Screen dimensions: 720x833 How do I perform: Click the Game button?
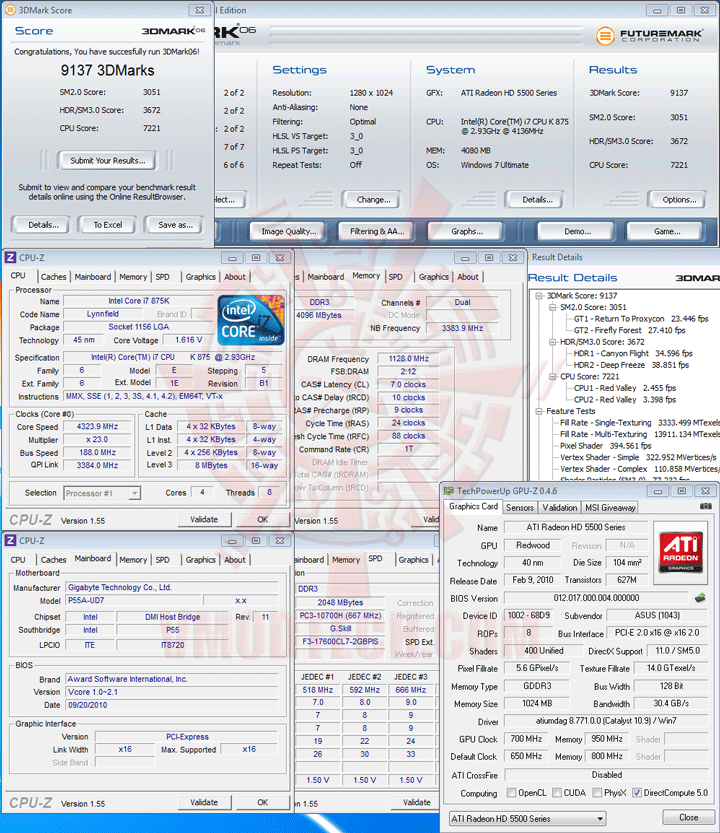(667, 231)
